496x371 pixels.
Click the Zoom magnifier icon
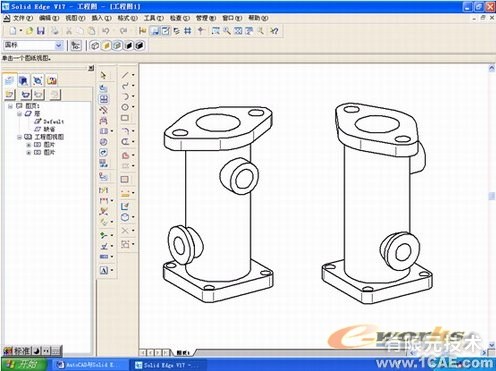pyautogui.click(x=227, y=31)
